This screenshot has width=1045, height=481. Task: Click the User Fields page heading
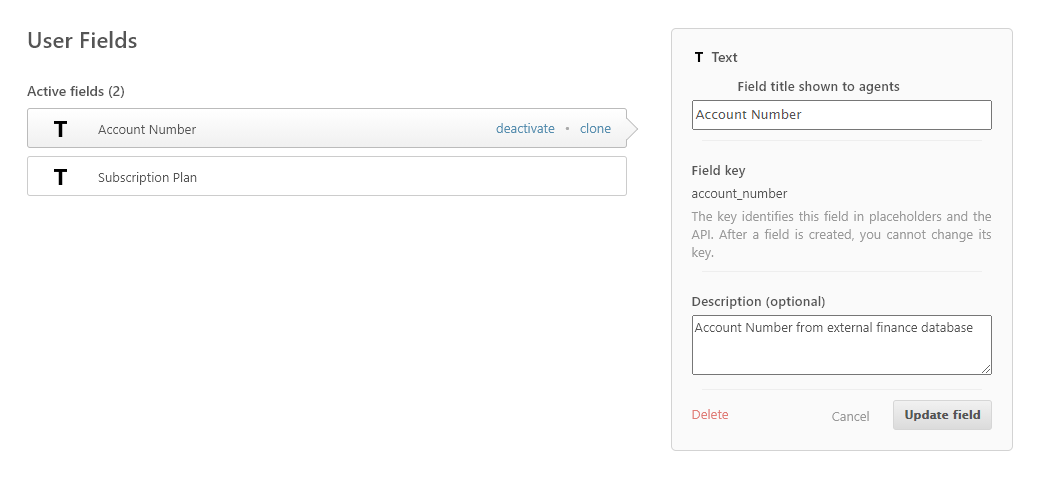pyautogui.click(x=82, y=41)
